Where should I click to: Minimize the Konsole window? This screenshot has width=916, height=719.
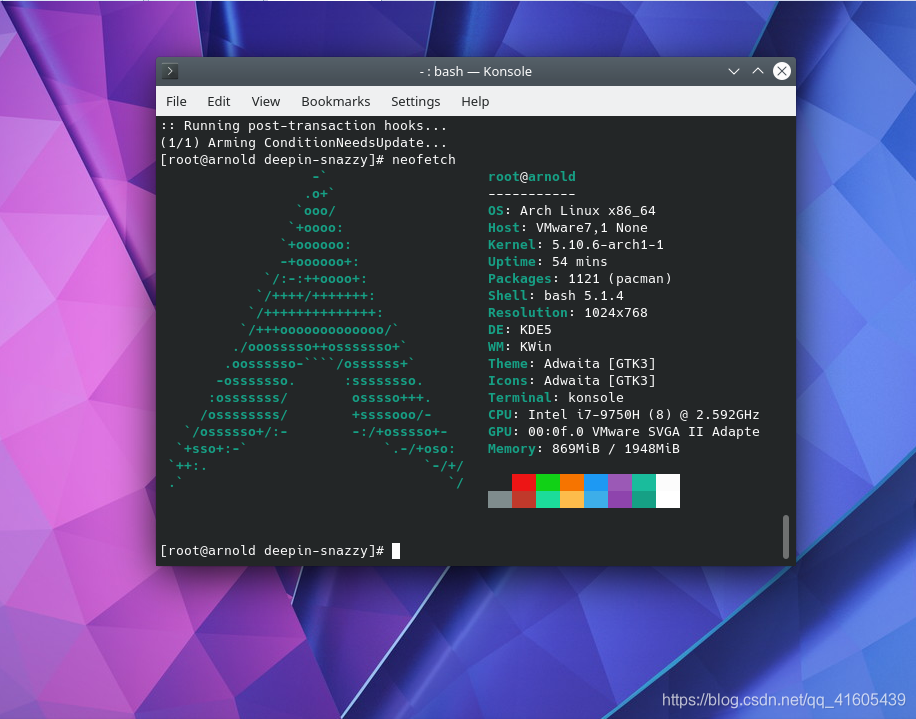(734, 71)
